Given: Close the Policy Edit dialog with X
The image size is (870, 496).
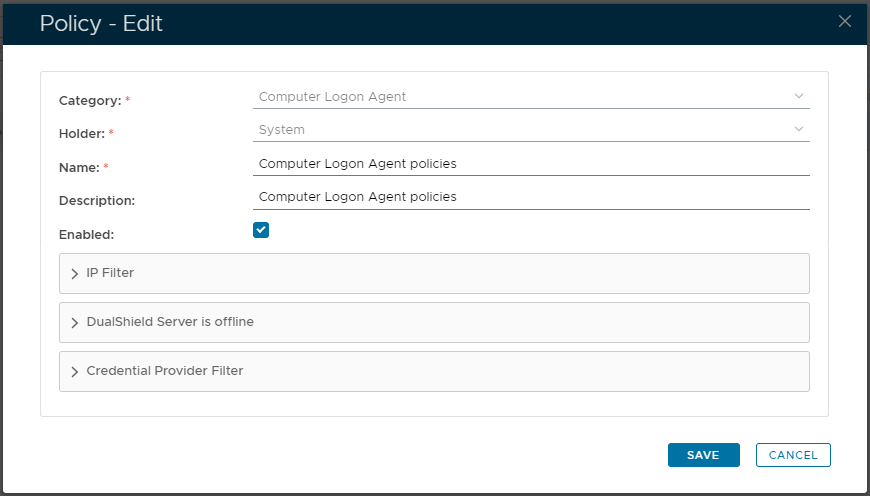Looking at the screenshot, I should (844, 21).
